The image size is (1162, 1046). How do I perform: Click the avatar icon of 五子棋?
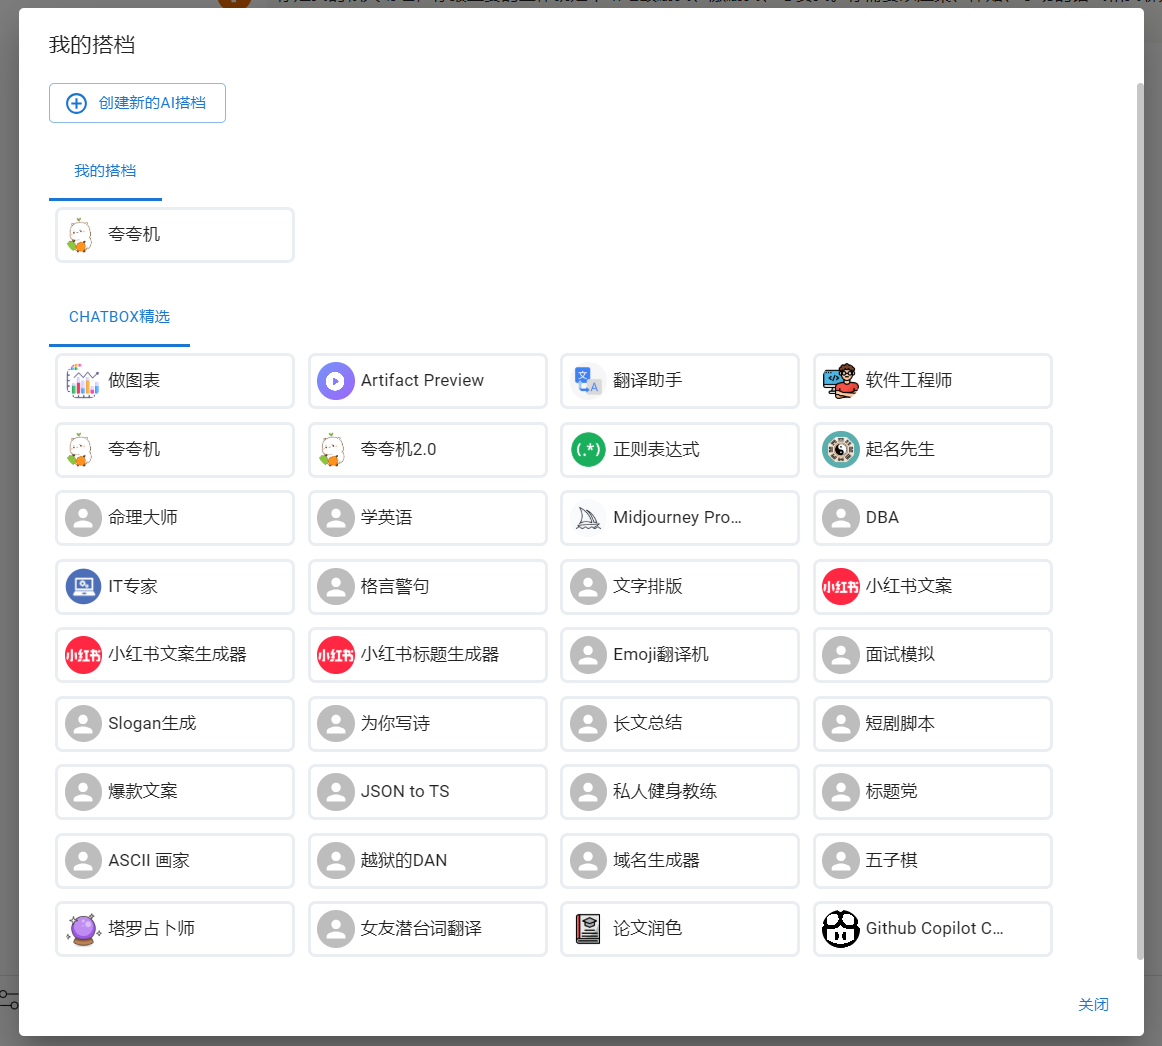840,861
